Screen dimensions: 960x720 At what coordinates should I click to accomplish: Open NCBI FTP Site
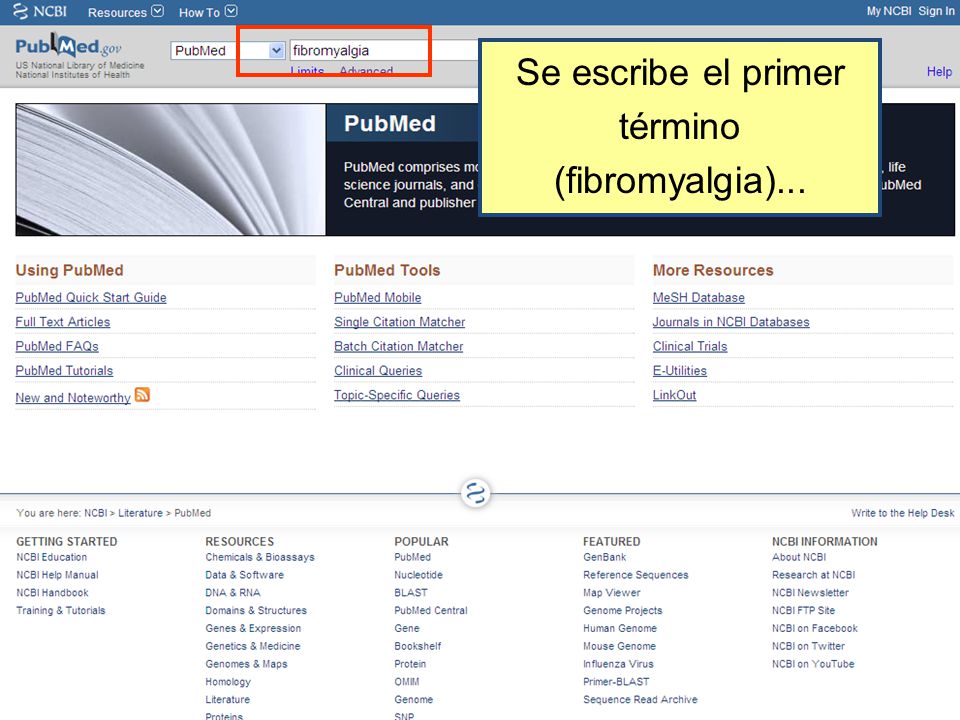coord(803,610)
